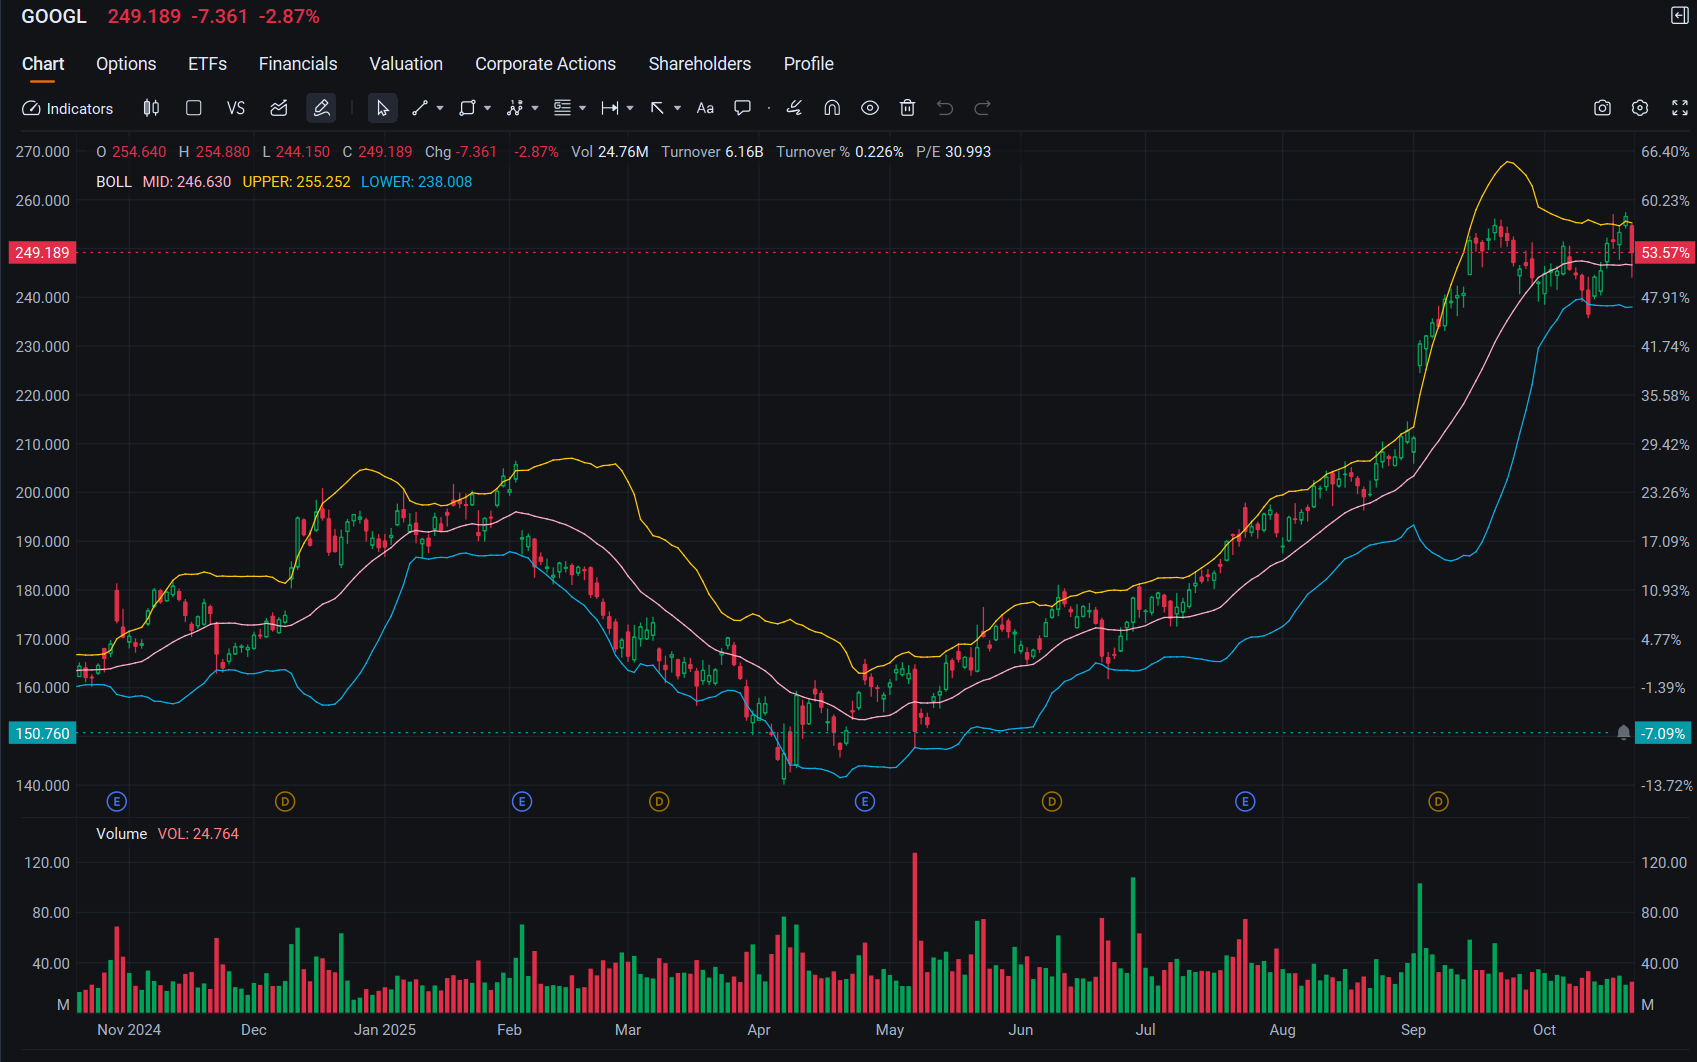1697x1062 pixels.
Task: Expand the Fibonacci tool dropdown arrow
Action: coord(582,108)
